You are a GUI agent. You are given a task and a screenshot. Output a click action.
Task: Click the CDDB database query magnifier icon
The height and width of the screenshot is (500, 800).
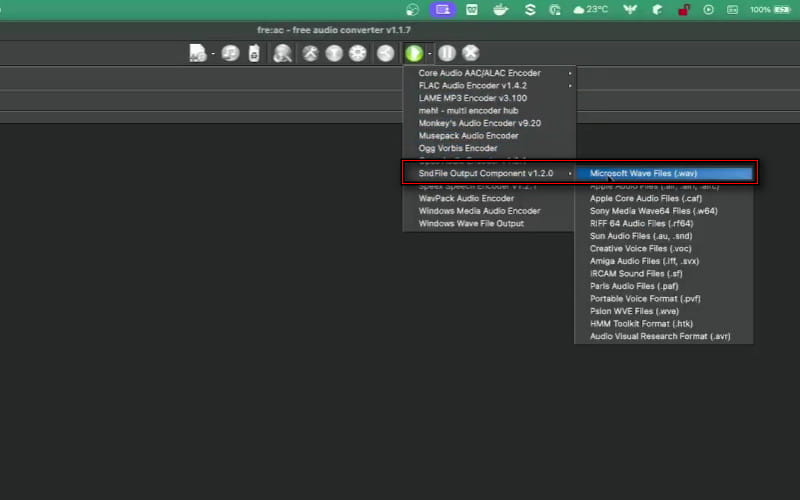[x=282, y=53]
